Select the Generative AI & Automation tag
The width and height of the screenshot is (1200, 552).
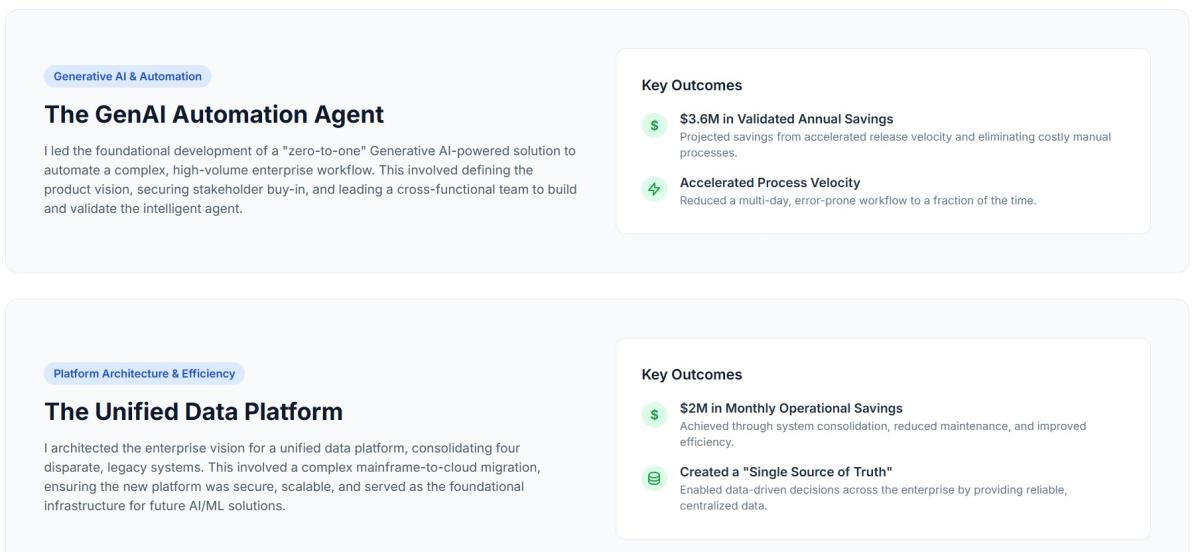point(128,76)
